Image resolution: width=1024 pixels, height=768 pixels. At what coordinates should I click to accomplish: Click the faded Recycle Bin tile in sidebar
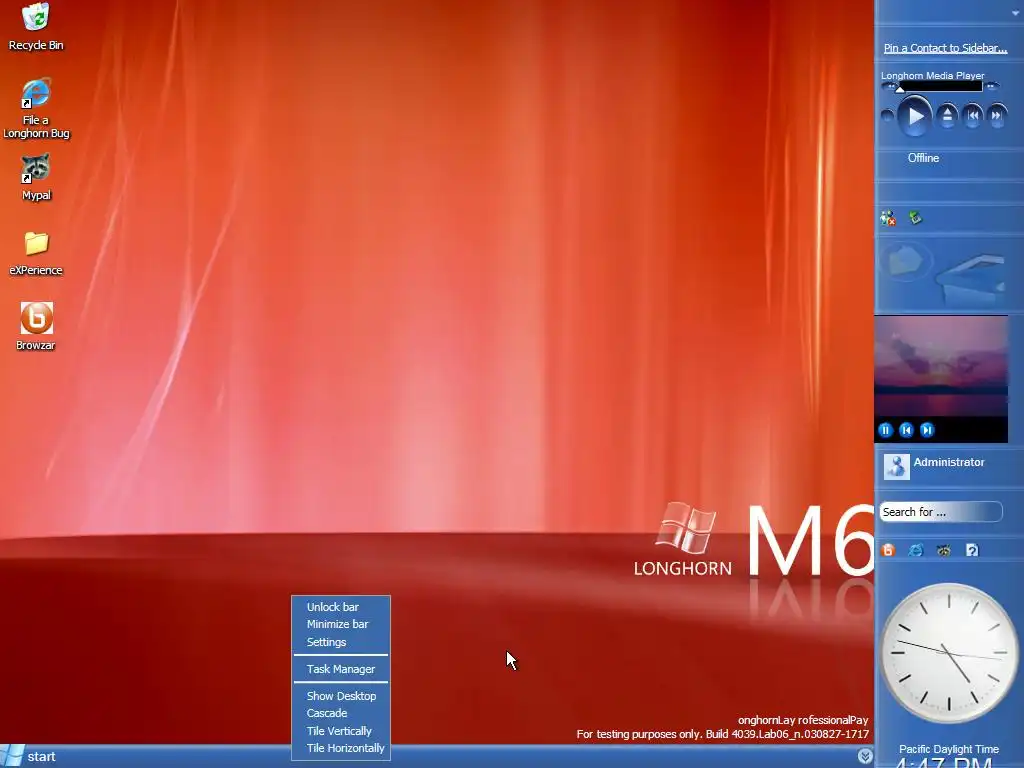pos(971,281)
